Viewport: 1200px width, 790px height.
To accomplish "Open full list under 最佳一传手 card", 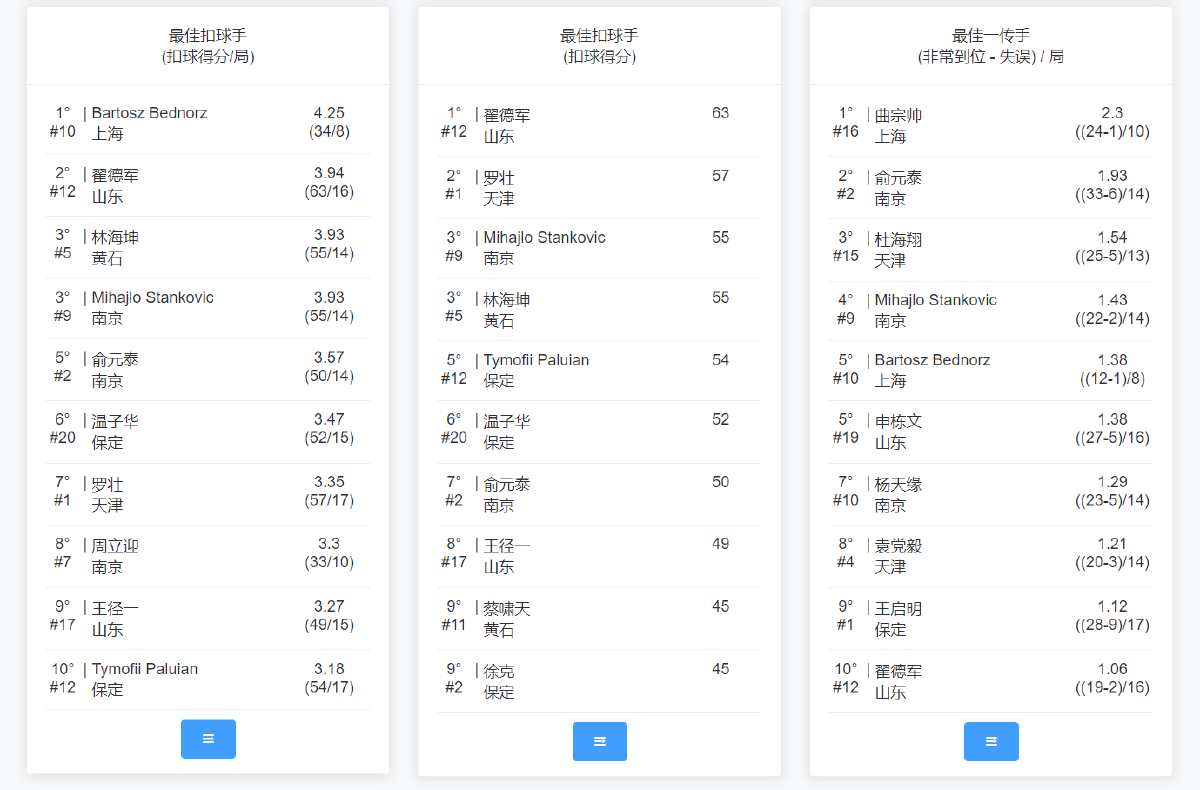I will 991,741.
